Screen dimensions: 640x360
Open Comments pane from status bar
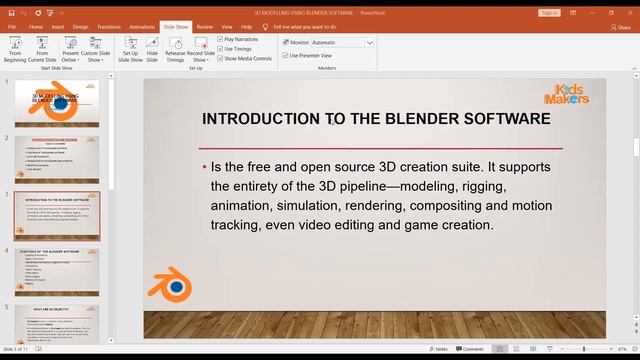click(x=470, y=349)
